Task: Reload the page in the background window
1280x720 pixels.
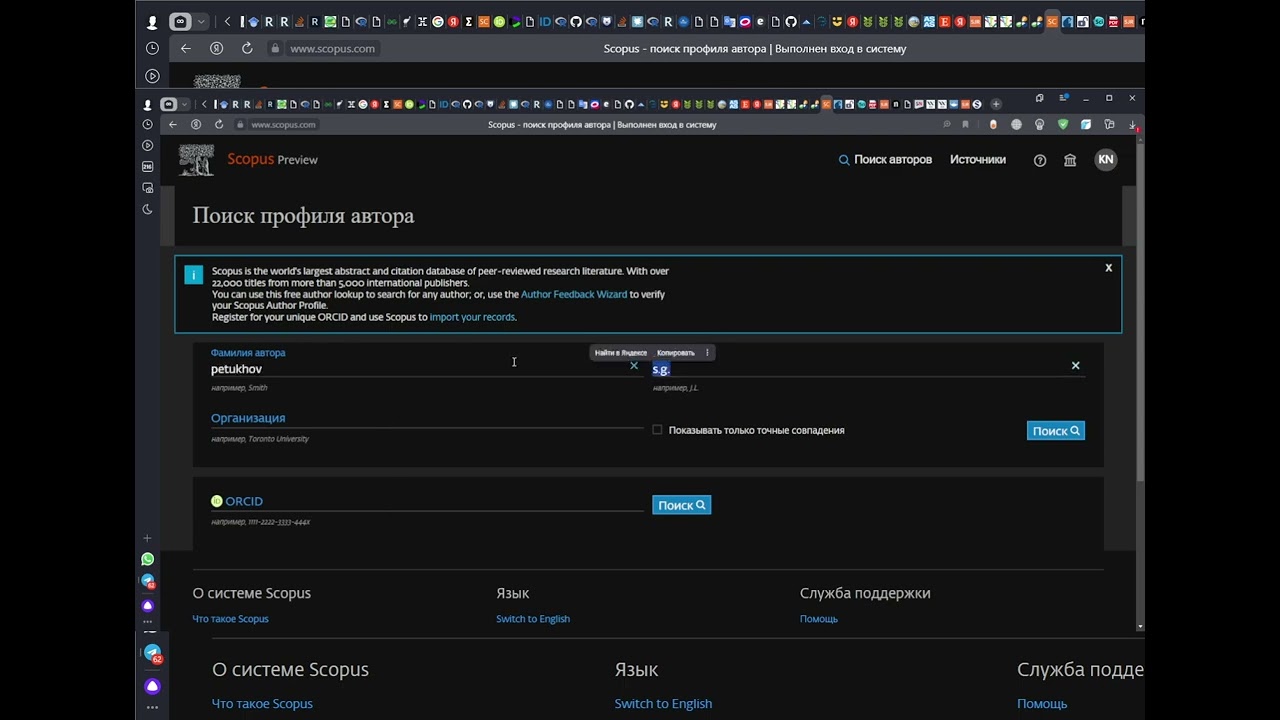Action: pyautogui.click(x=247, y=48)
